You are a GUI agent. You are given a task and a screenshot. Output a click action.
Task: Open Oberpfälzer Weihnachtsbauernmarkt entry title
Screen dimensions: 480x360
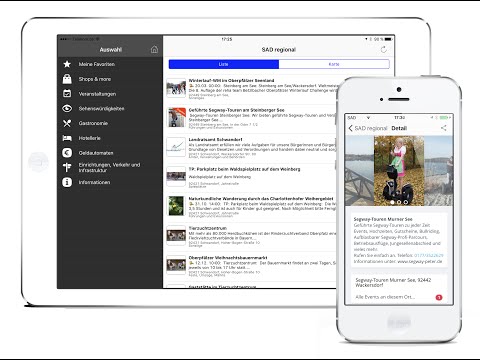(x=228, y=258)
